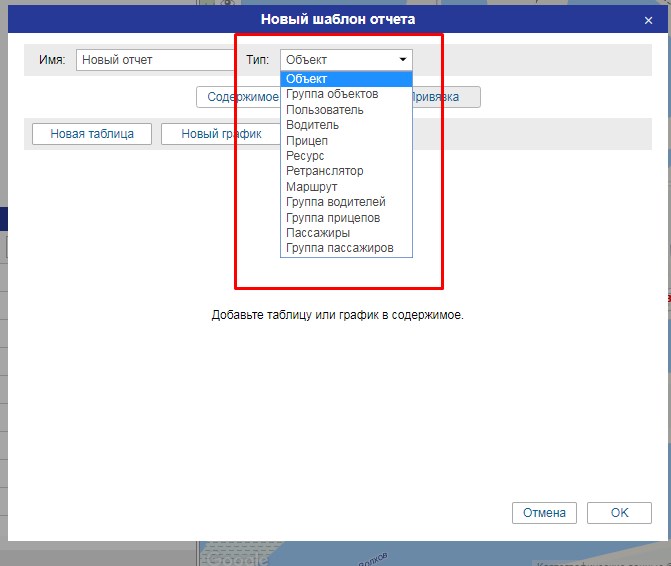The width and height of the screenshot is (671, 566).
Task: Choose "Группа водителей" type option
Action: pos(335,202)
